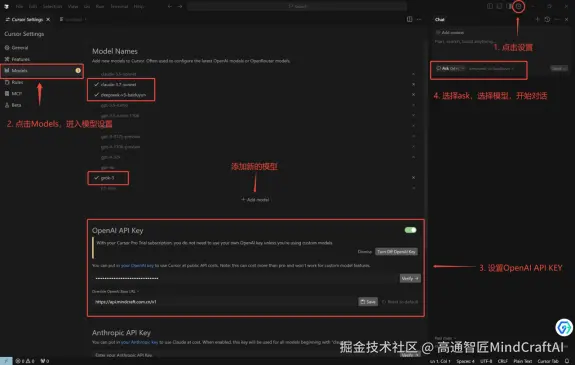Open the Terminal menu
The image size is (575, 365).
119,6
